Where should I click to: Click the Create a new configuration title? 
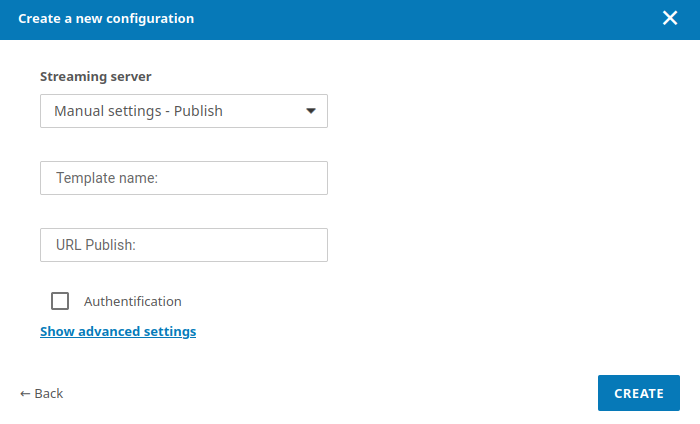(106, 18)
